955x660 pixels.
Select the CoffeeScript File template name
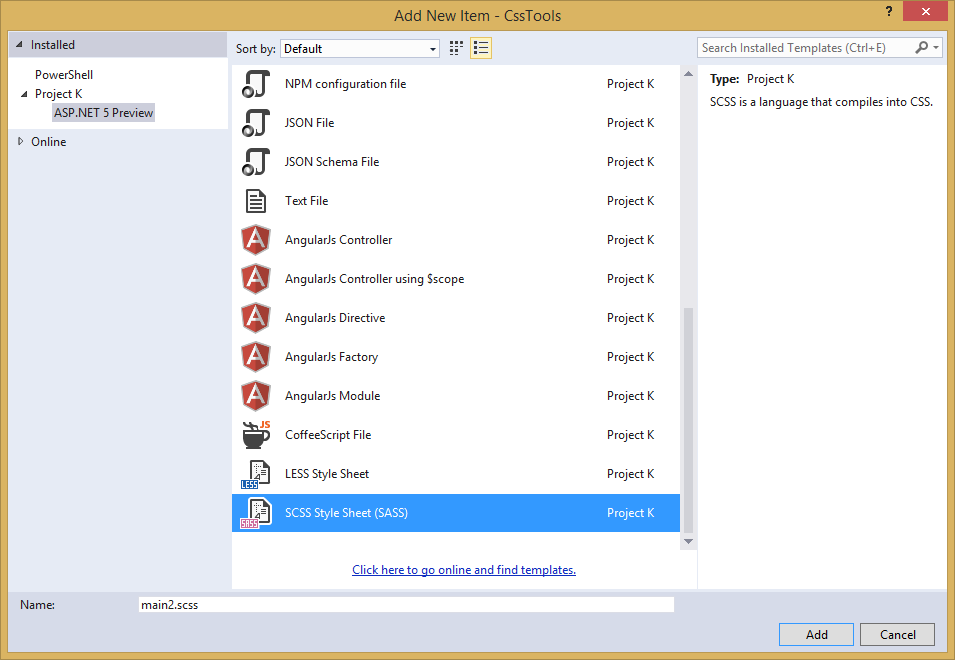(328, 435)
